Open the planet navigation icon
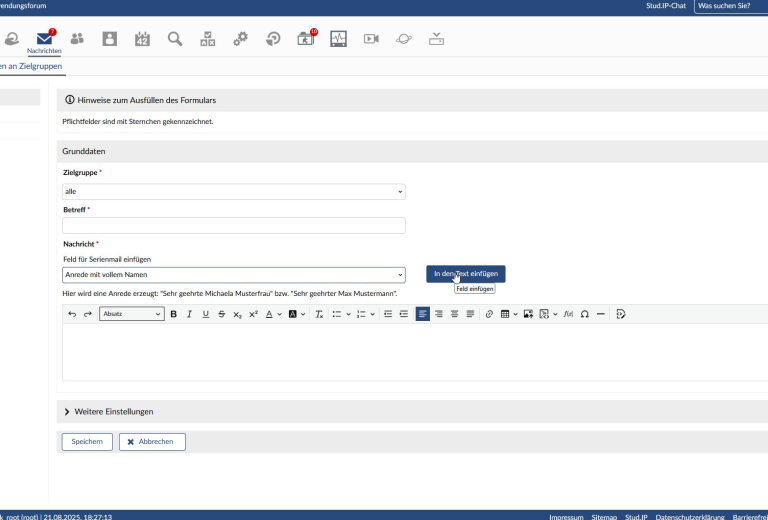768x520 pixels. tap(404, 39)
